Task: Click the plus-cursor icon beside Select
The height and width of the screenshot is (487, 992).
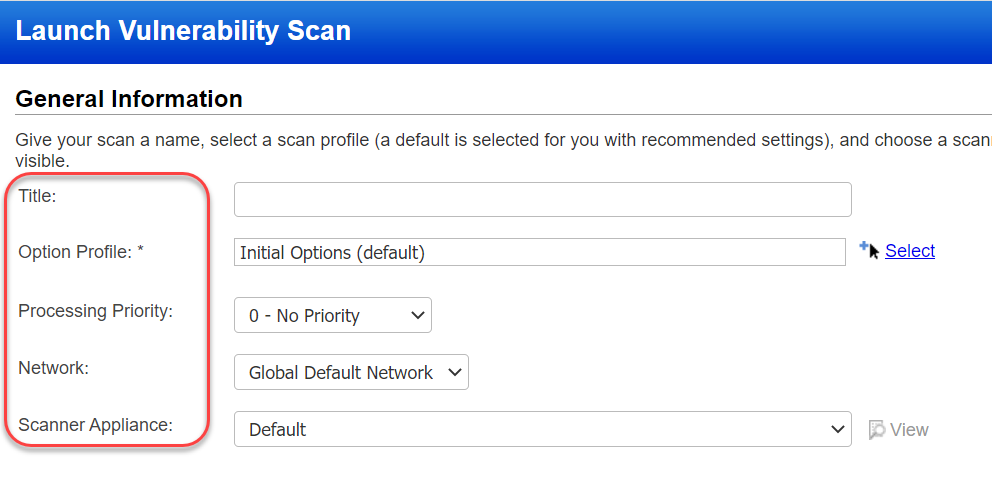Action: point(869,249)
